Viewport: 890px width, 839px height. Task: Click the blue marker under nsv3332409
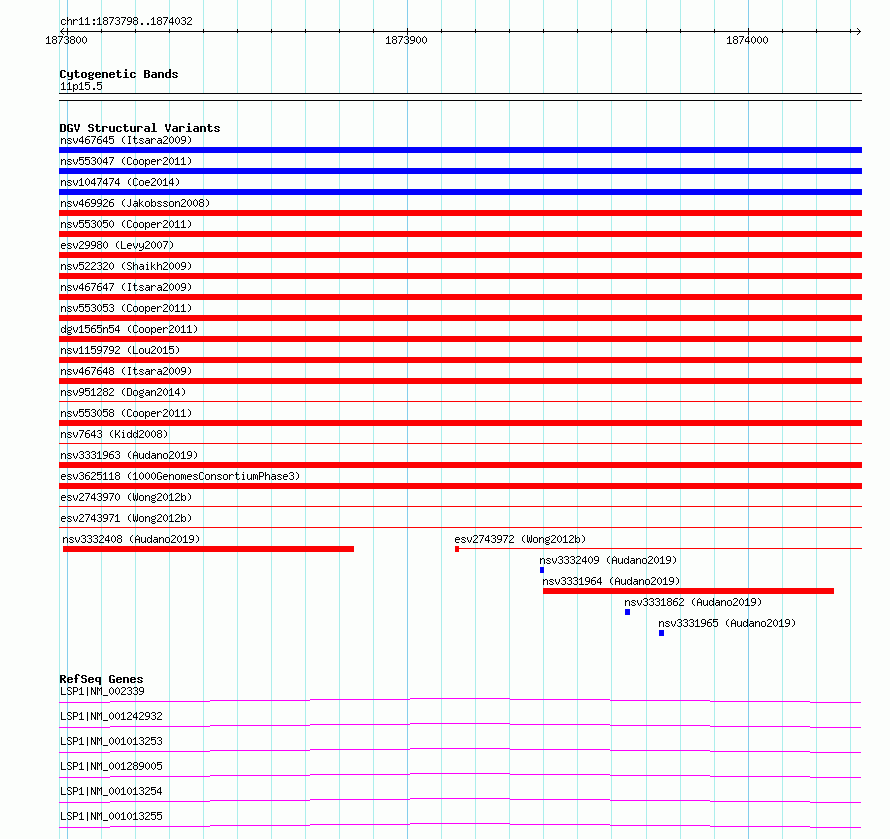542,570
